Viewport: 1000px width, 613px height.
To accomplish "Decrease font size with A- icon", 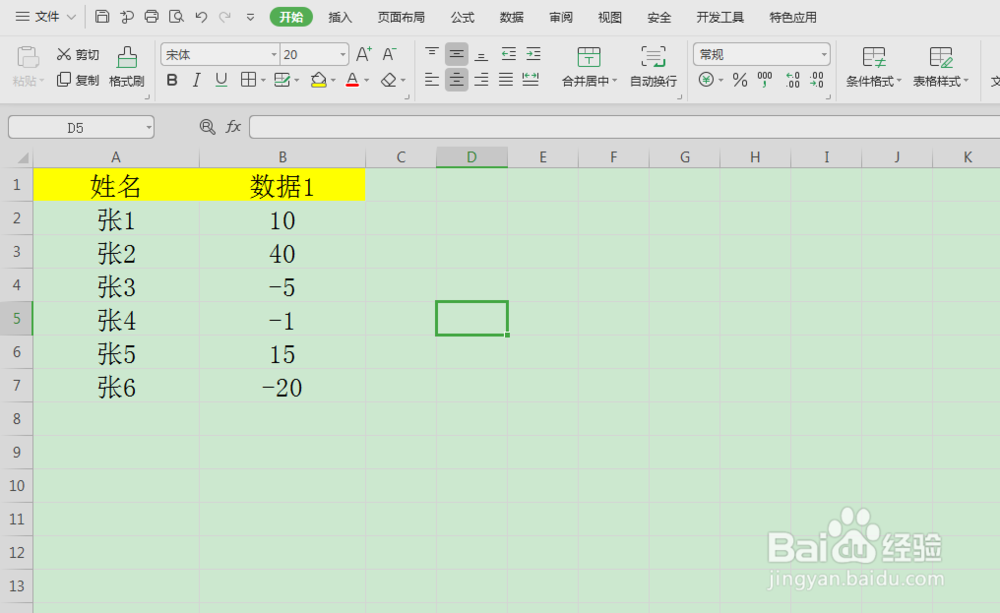I will pyautogui.click(x=389, y=54).
